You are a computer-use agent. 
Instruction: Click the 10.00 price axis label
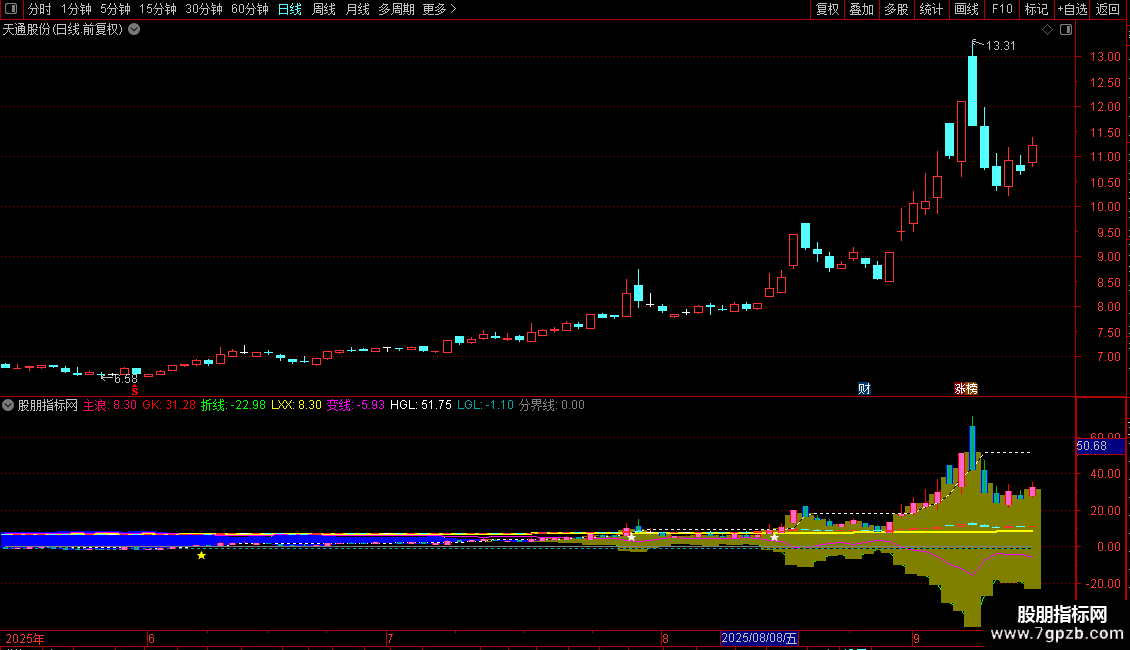1105,207
